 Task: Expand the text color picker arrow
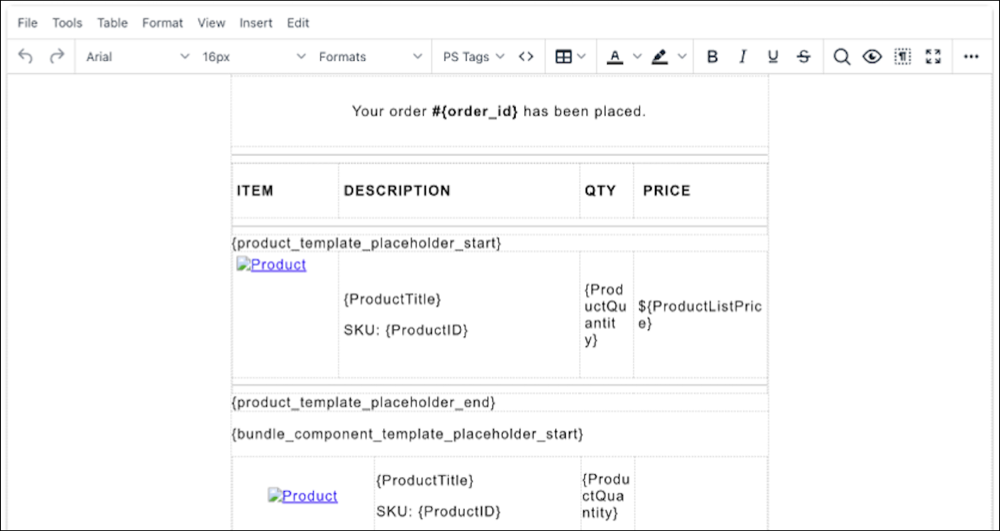[x=636, y=57]
